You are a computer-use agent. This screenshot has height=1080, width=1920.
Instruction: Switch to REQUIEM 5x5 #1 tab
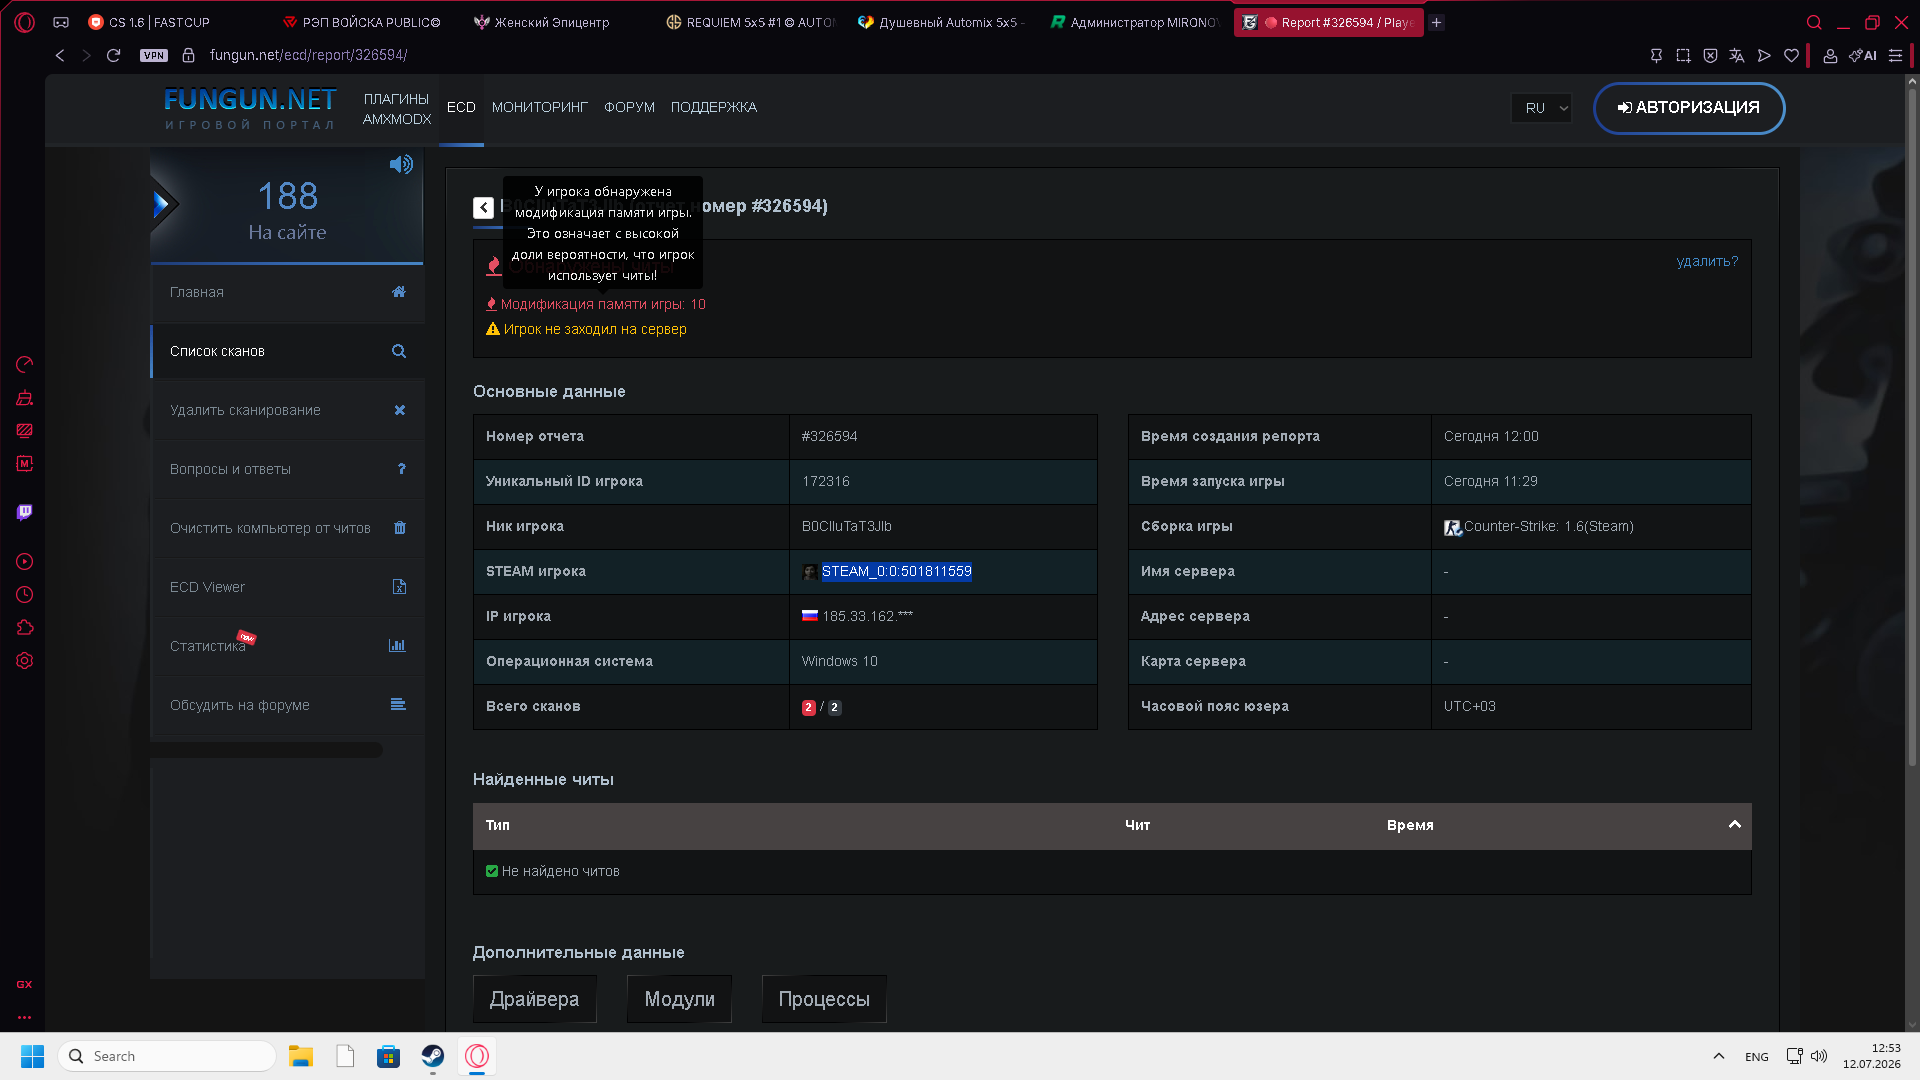(750, 22)
